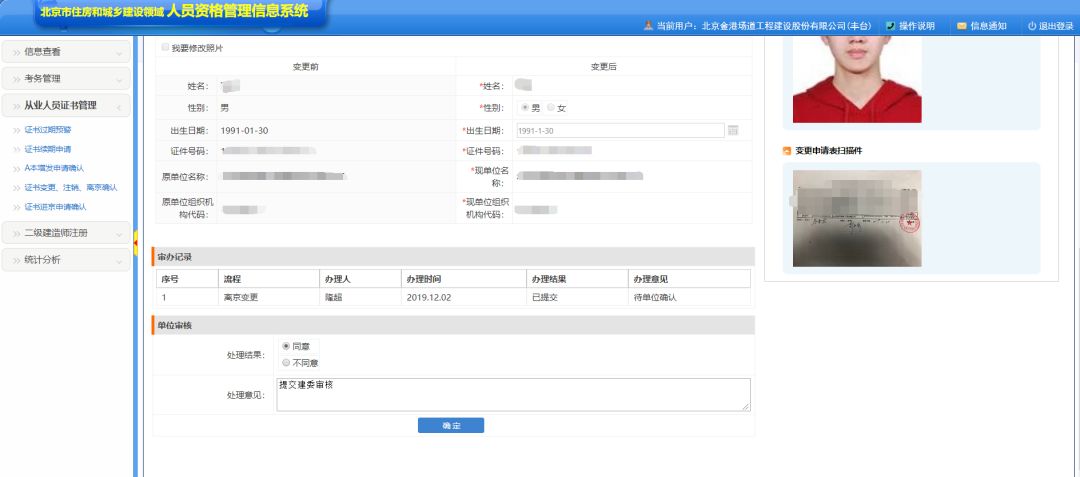Screen dimensions: 1080x477
Task: Expand the 二级建造师注册 section
Action: [66, 233]
